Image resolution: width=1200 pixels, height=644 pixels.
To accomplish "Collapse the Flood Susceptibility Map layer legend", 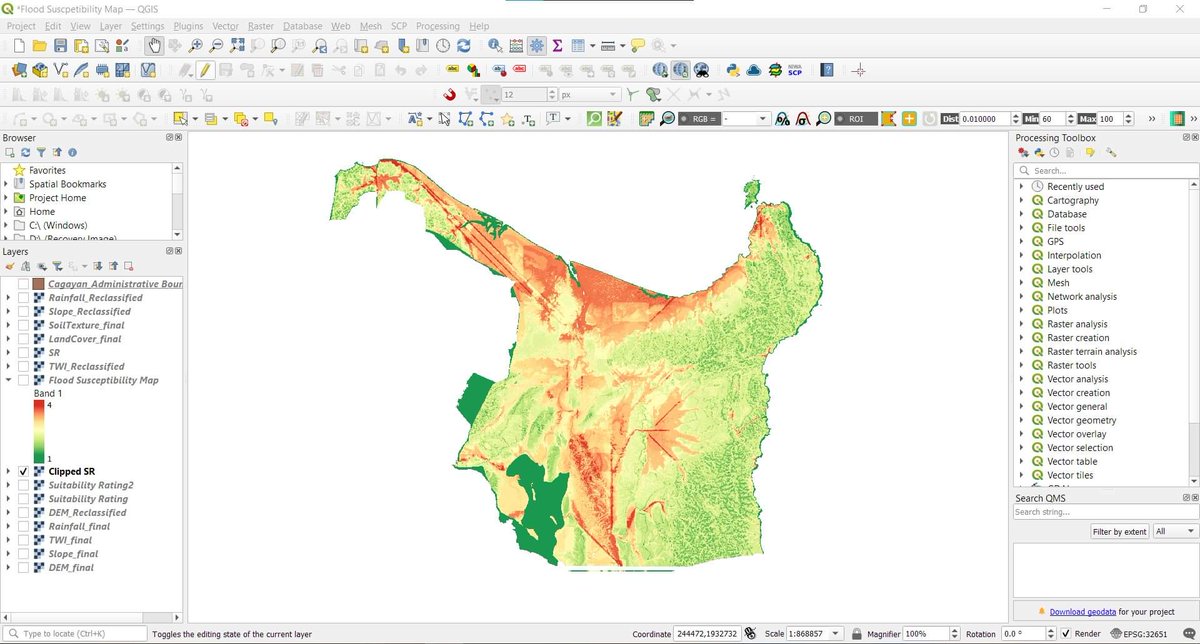I will tap(9, 380).
